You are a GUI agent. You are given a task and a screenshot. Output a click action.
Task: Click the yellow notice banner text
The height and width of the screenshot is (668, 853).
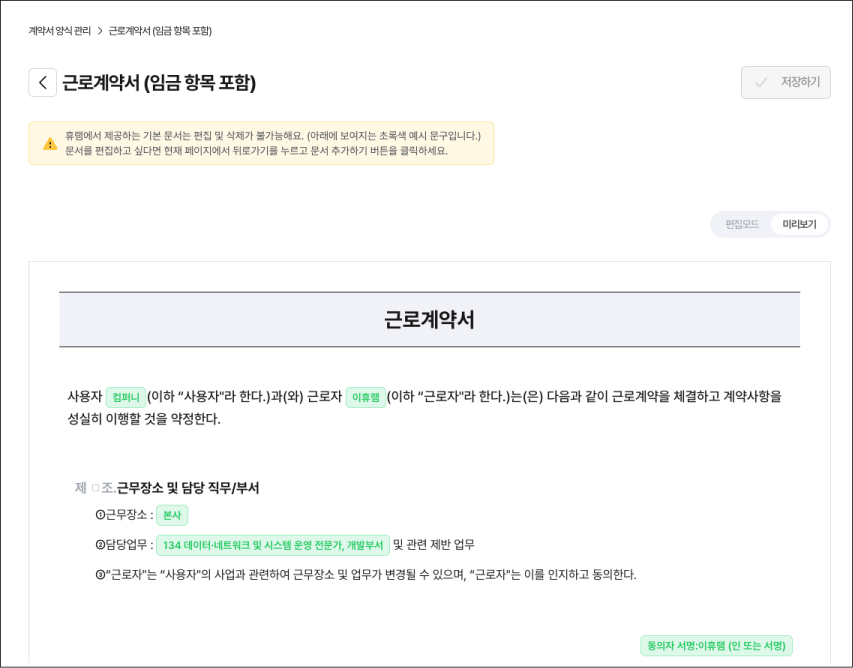272,143
